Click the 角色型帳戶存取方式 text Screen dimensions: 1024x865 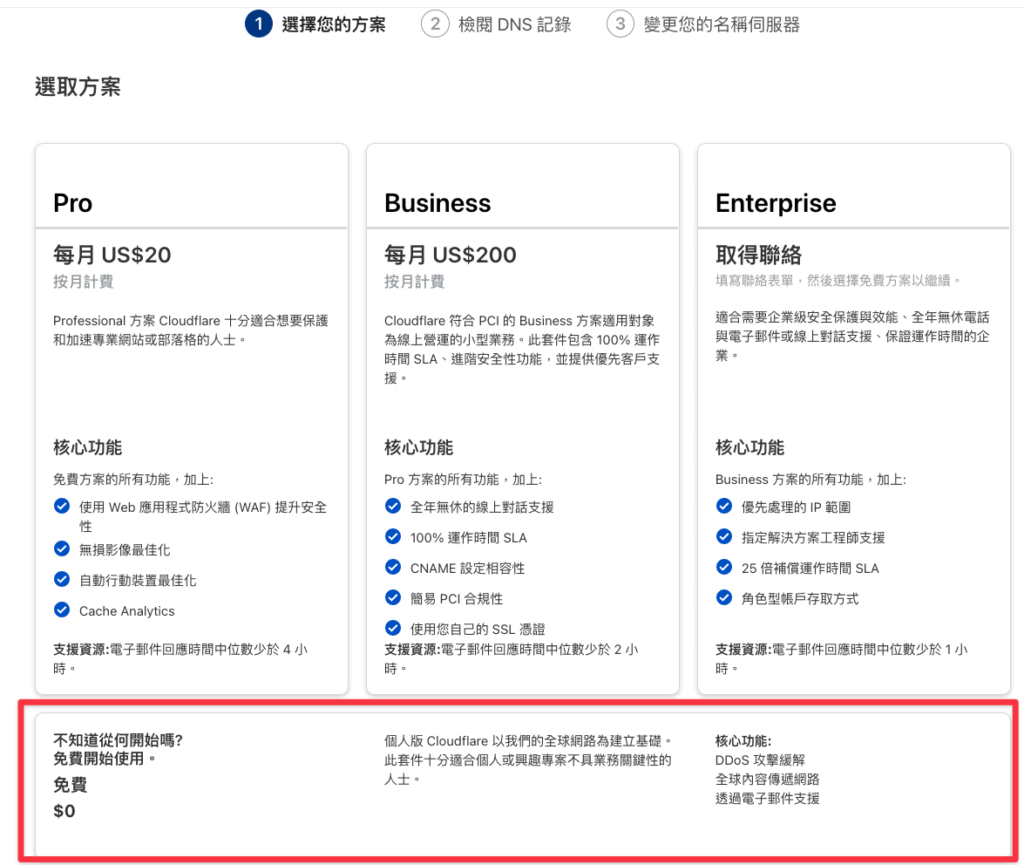800,599
